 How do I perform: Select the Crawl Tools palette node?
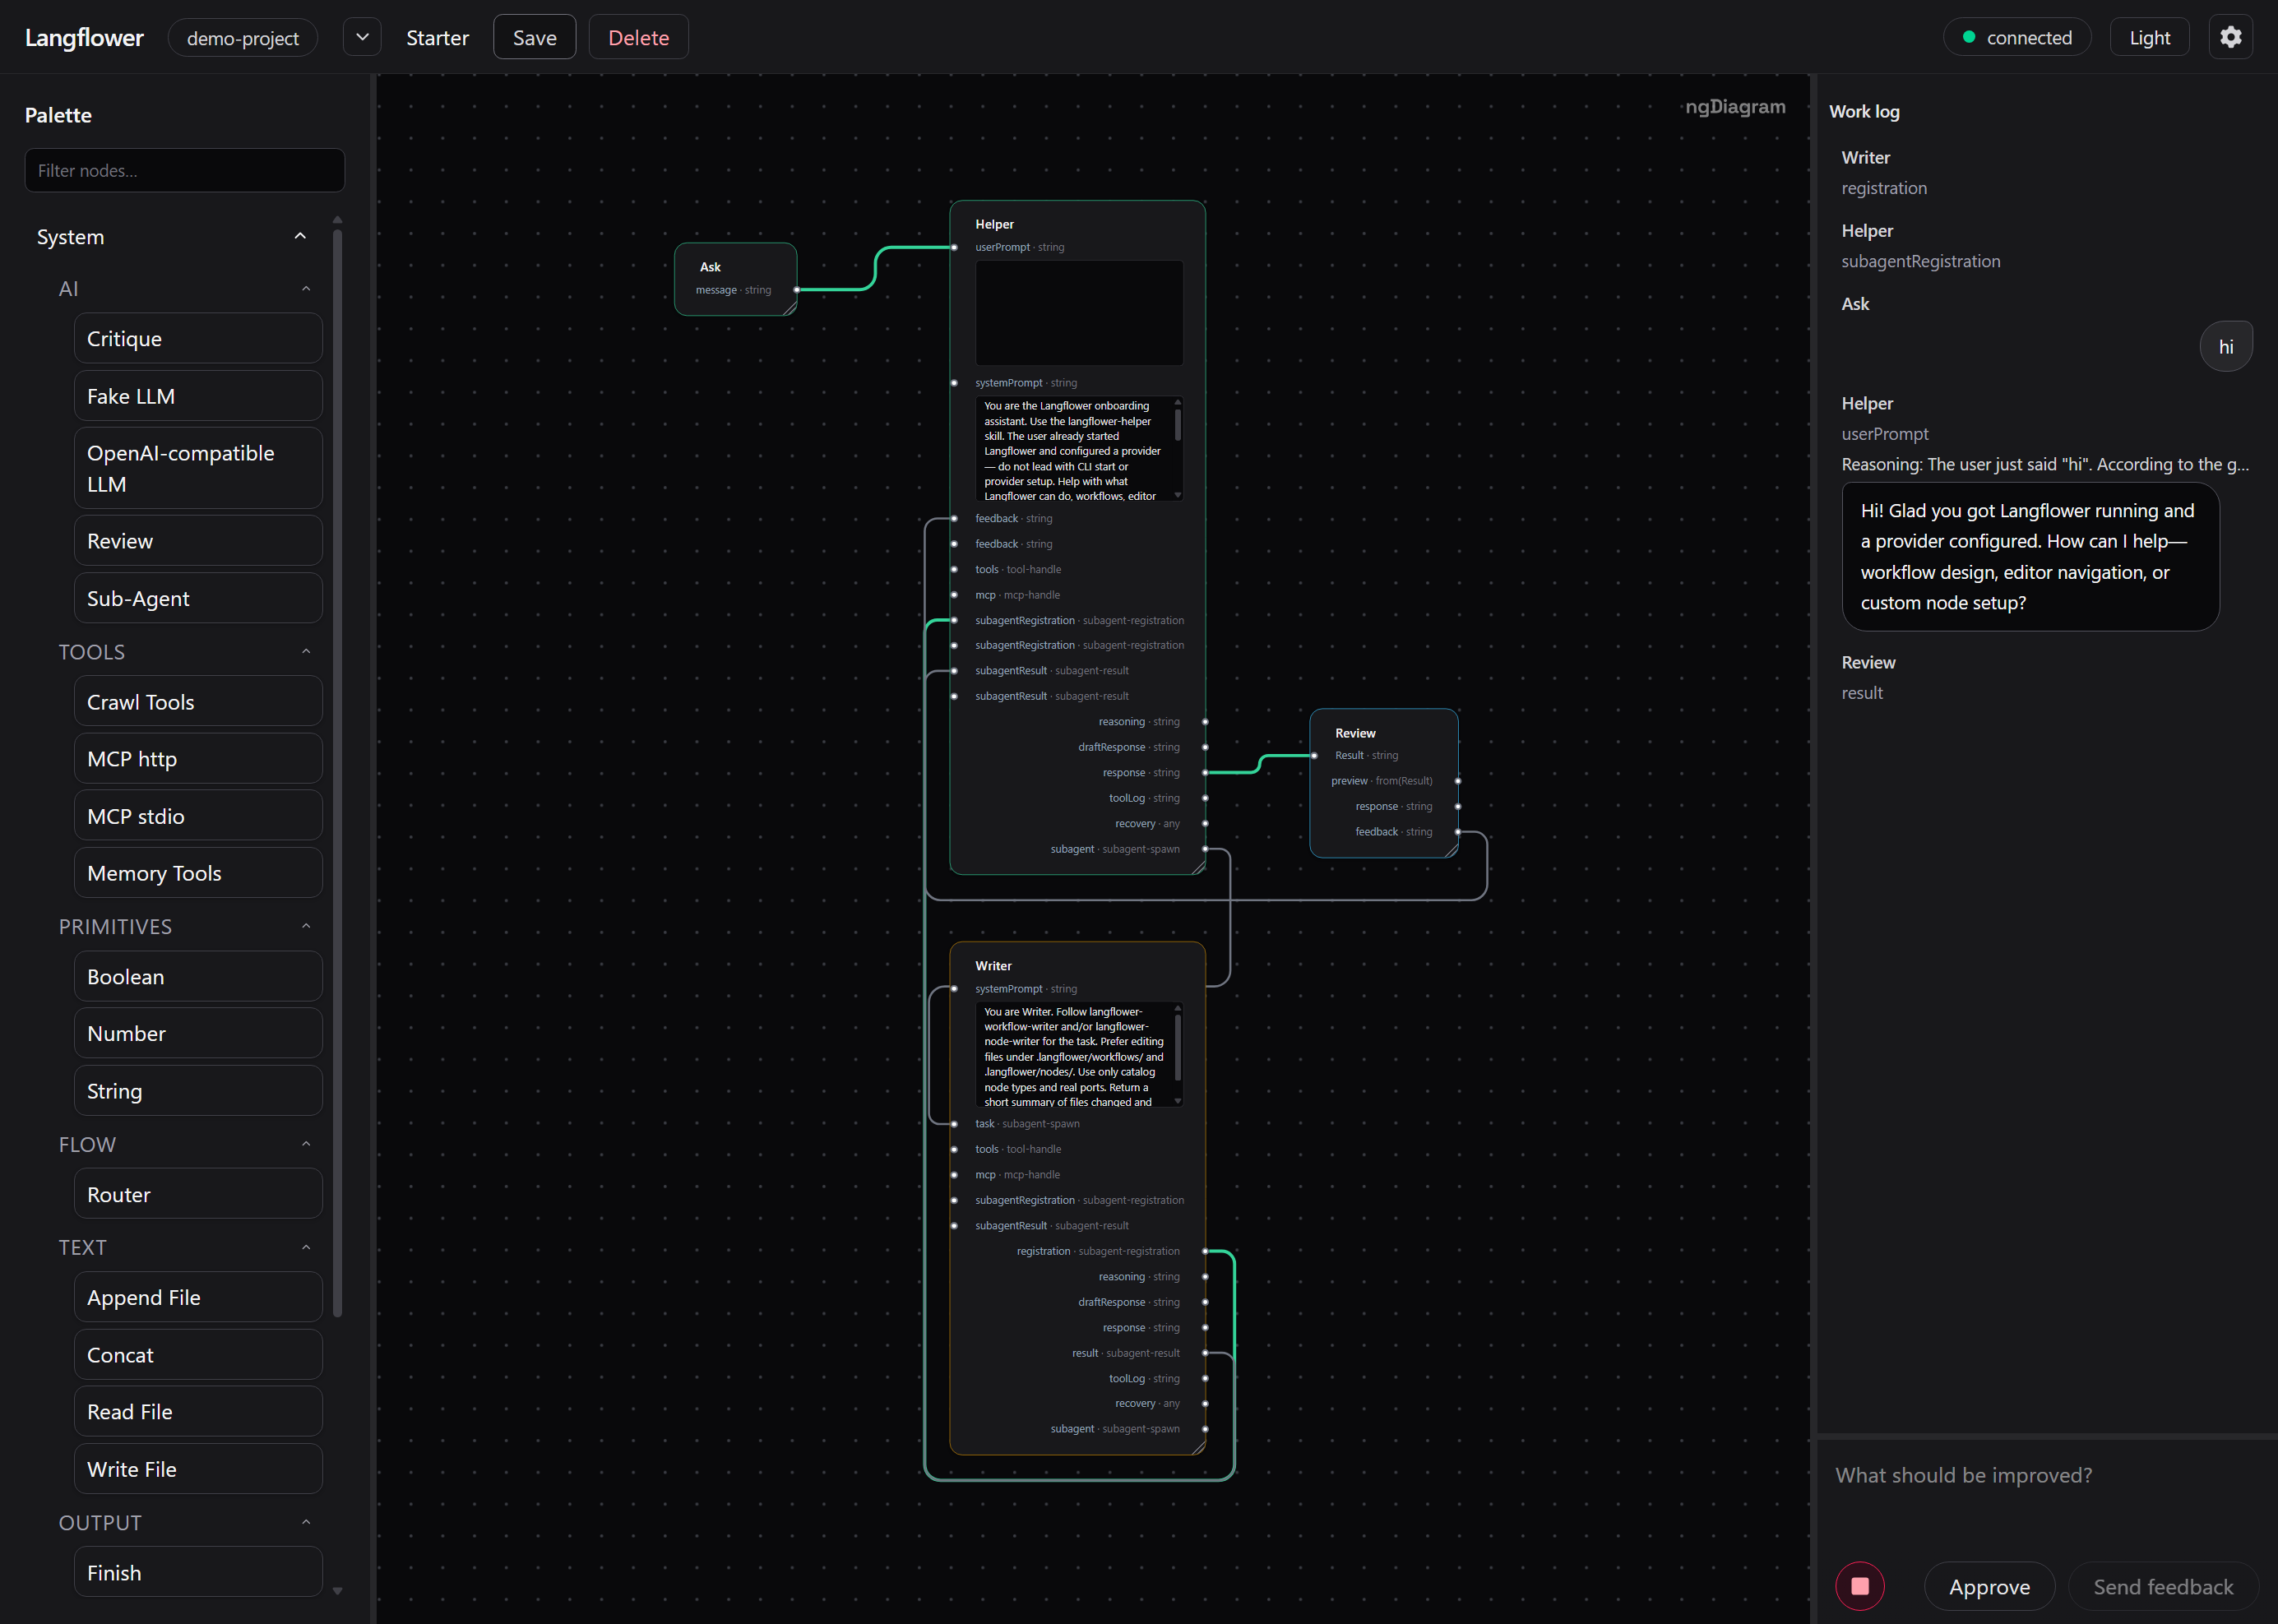[x=198, y=702]
